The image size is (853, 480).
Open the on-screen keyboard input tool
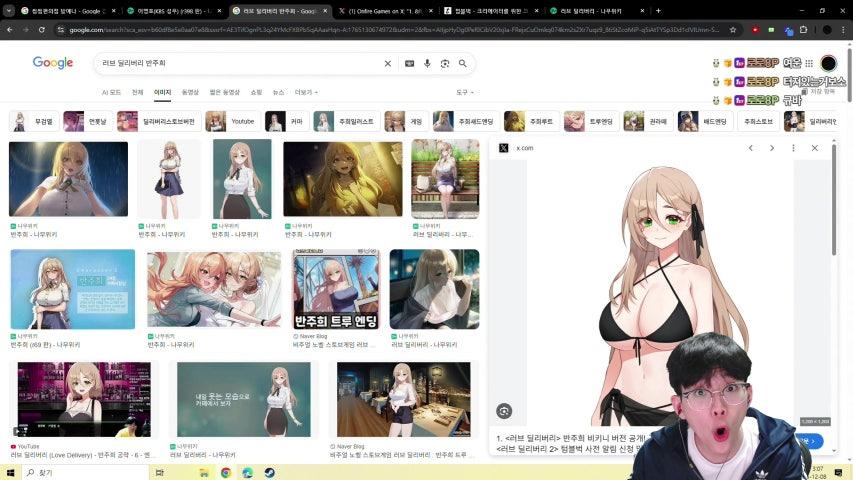[410, 64]
